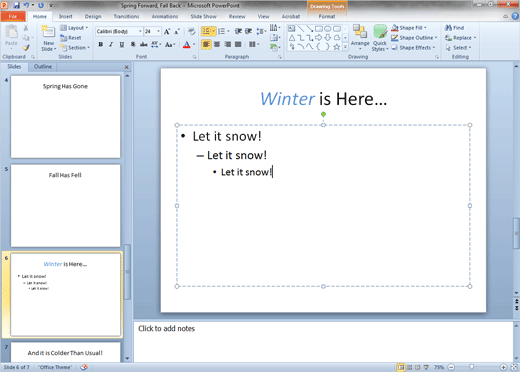Toggle Strikethrough formatting
The height and width of the screenshot is (372, 520).
click(x=143, y=44)
